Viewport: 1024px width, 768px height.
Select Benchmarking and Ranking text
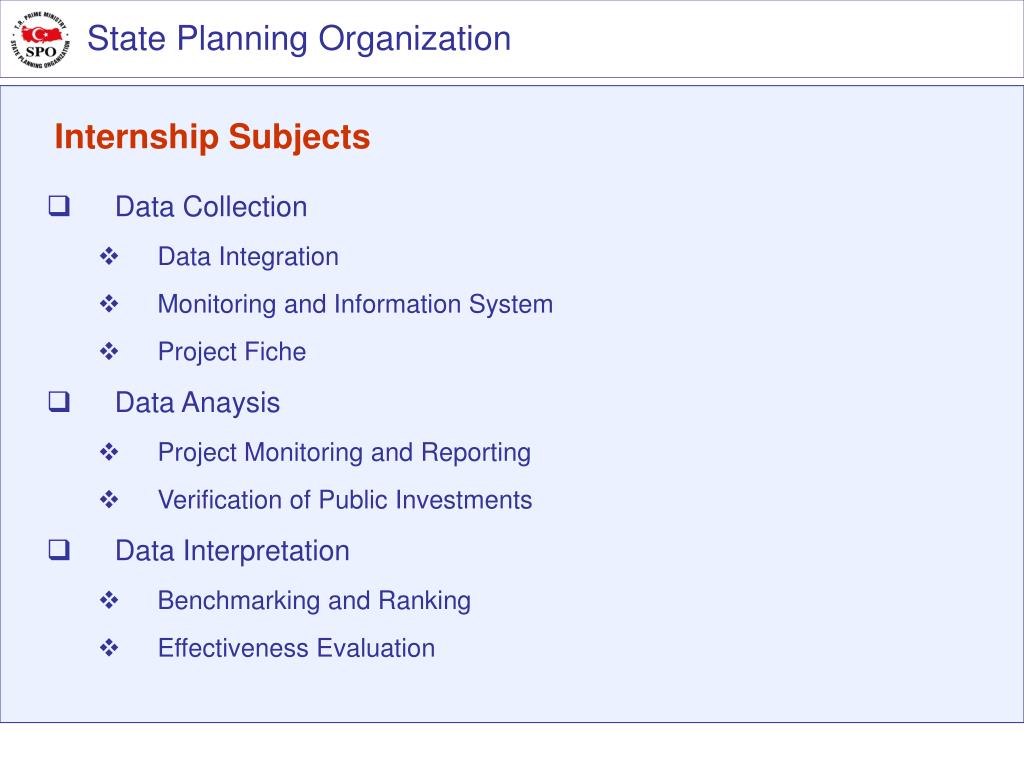pyautogui.click(x=314, y=601)
